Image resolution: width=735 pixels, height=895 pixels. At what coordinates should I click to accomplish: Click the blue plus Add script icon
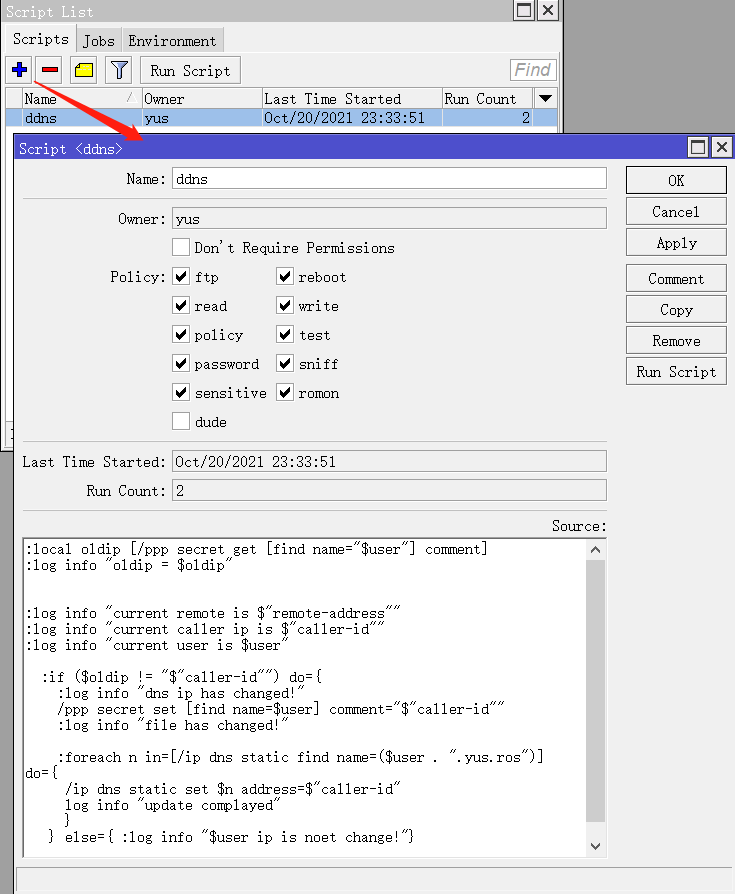coord(19,70)
